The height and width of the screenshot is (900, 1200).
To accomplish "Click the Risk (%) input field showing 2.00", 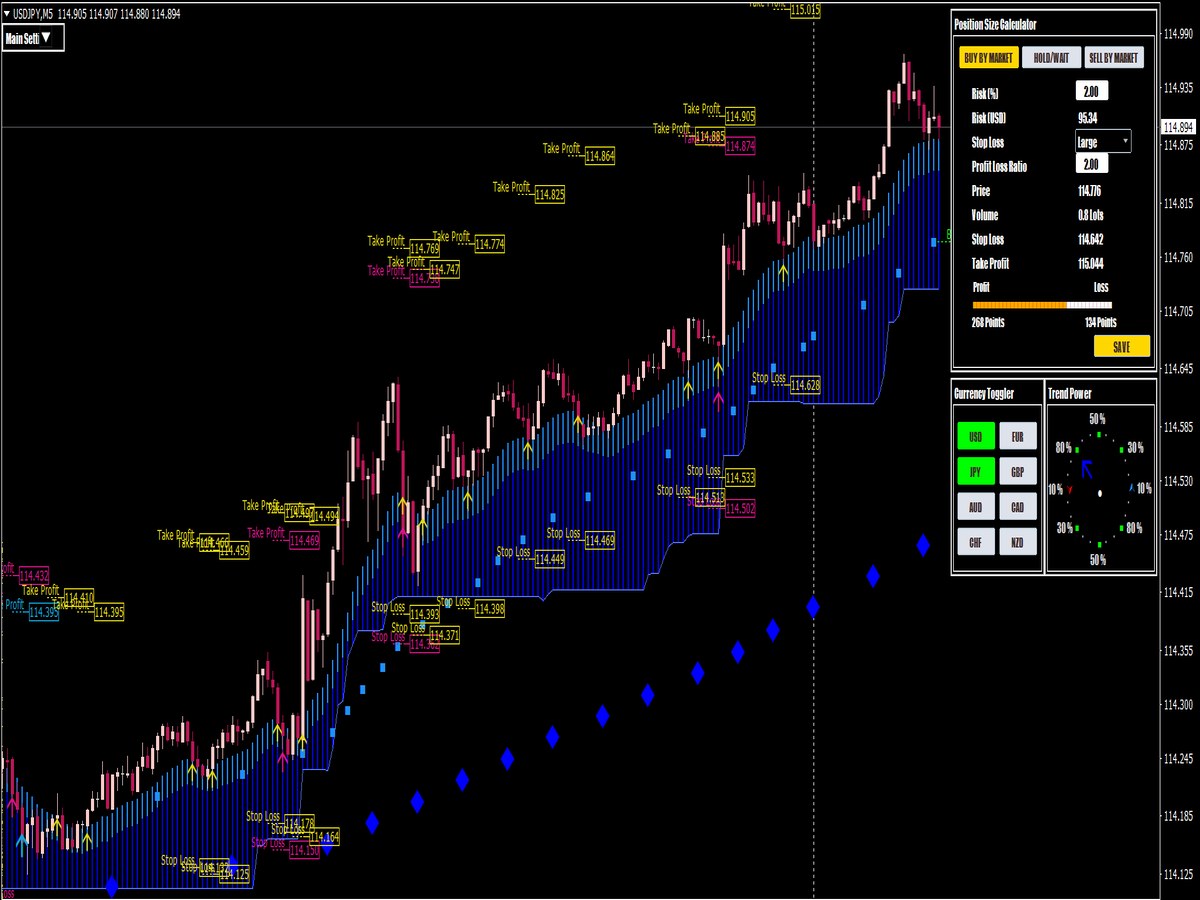I will click(x=1093, y=90).
